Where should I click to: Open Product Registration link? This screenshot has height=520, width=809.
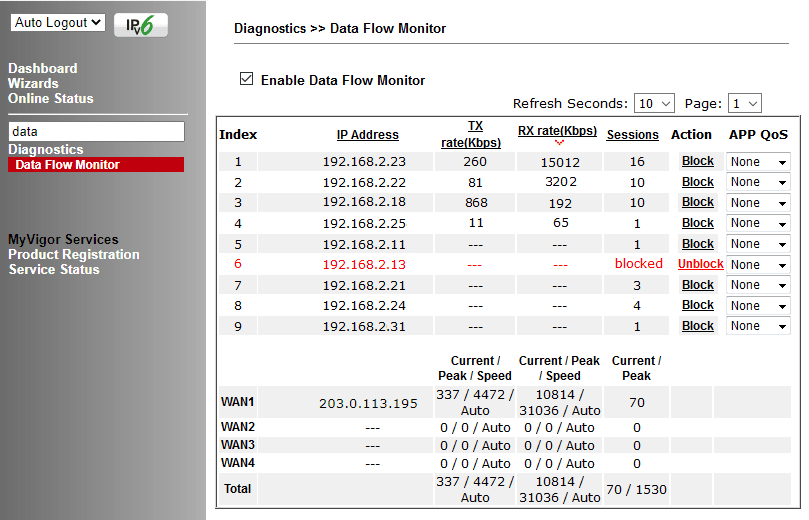74,254
